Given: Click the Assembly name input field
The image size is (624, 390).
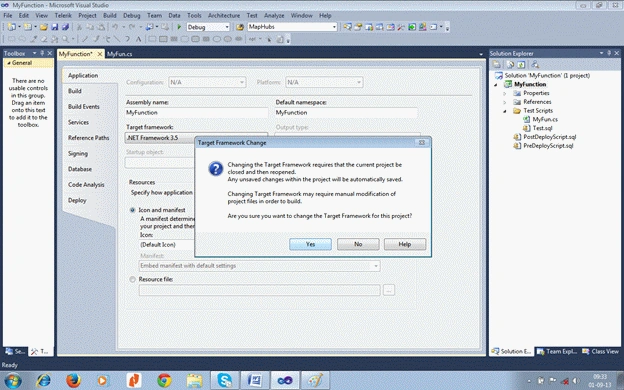Looking at the screenshot, I should 197,113.
